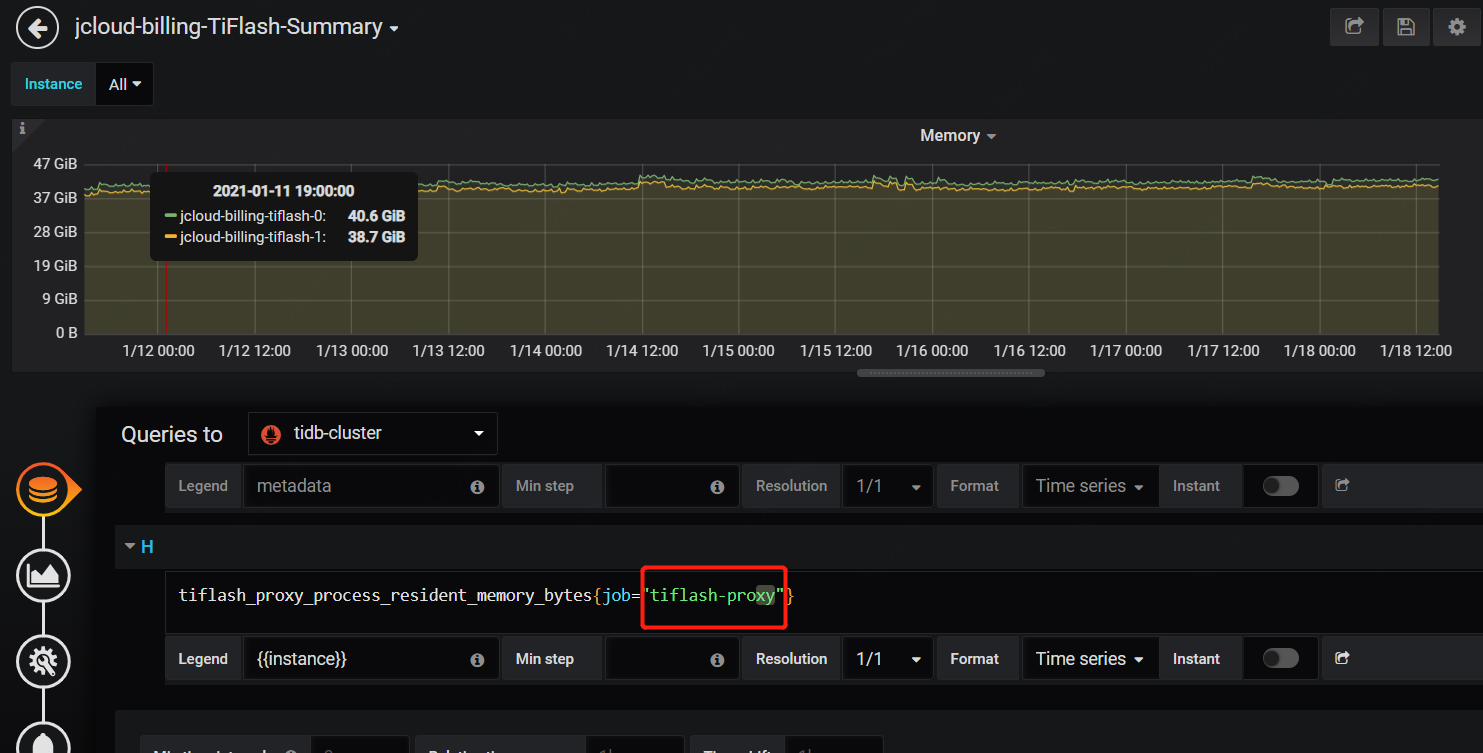Click the panel info corner icon

23,128
